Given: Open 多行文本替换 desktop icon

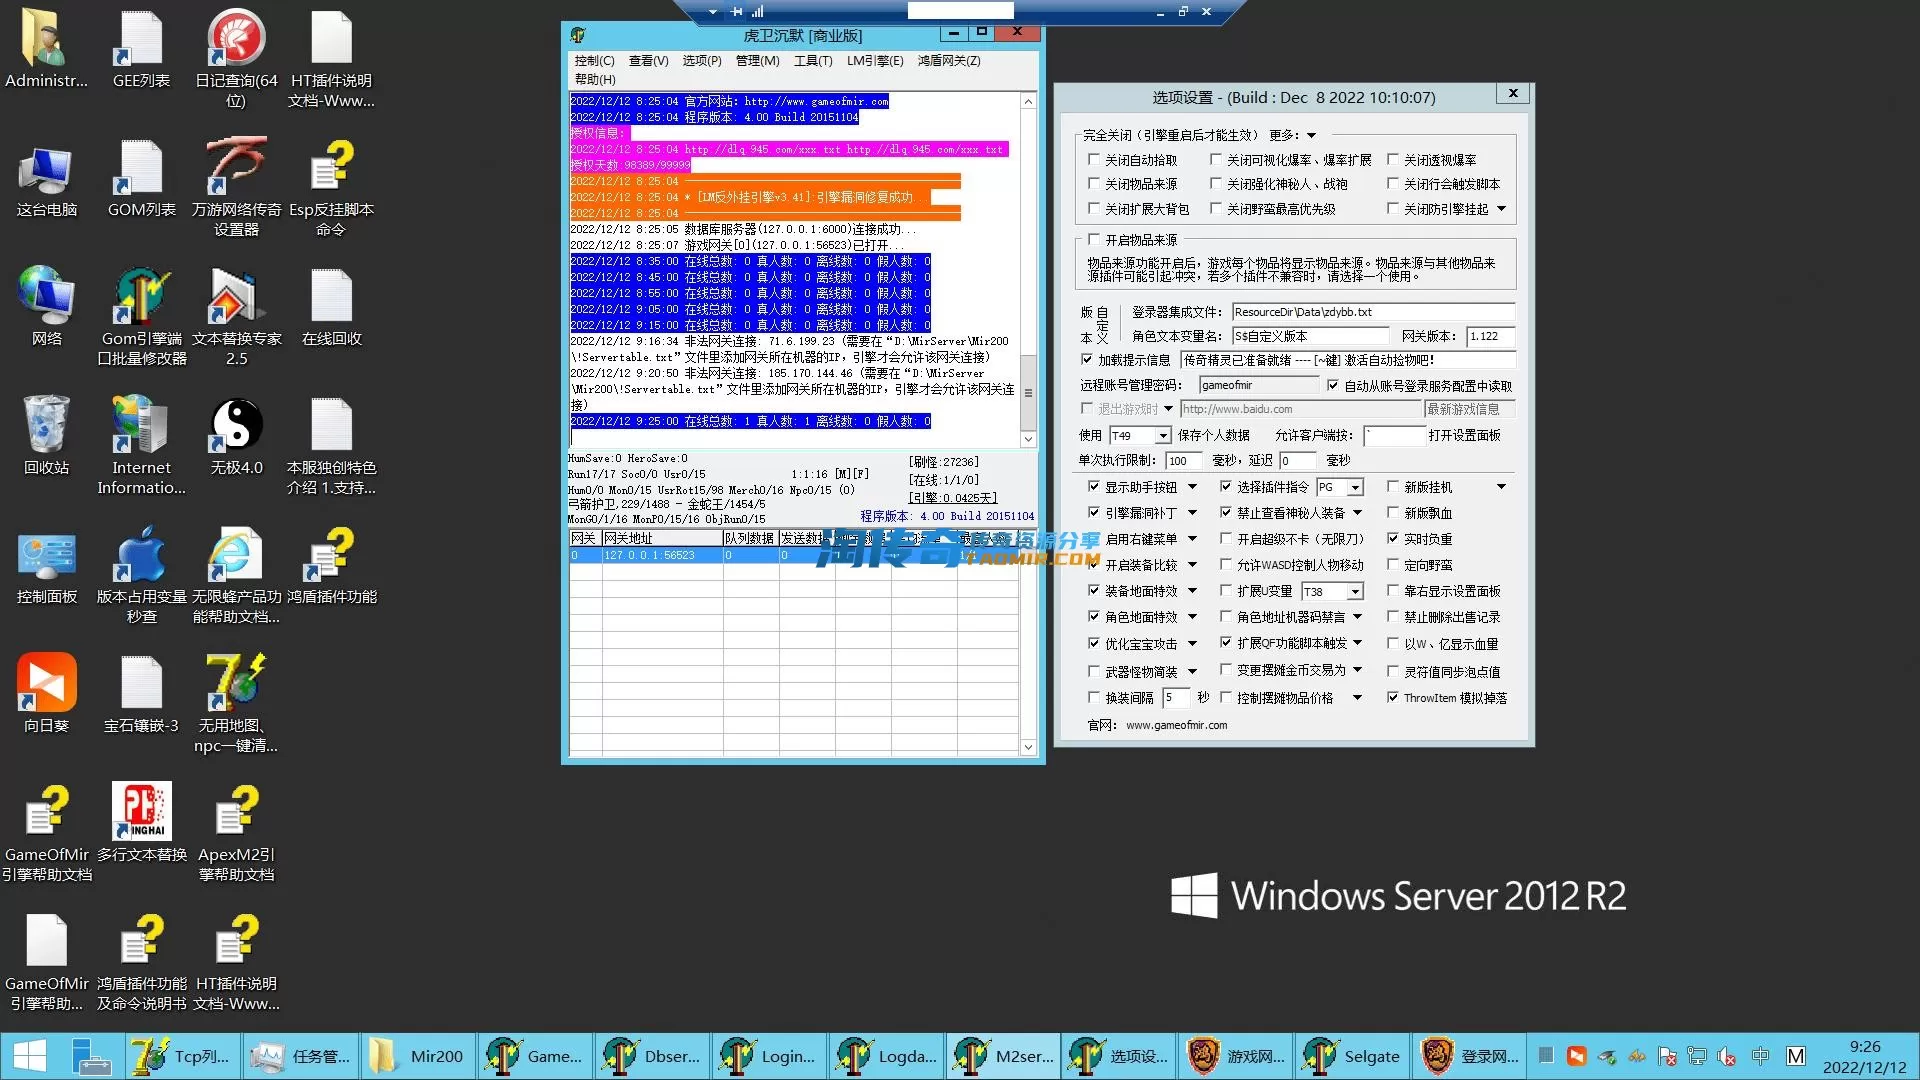Looking at the screenshot, I should click(x=141, y=812).
